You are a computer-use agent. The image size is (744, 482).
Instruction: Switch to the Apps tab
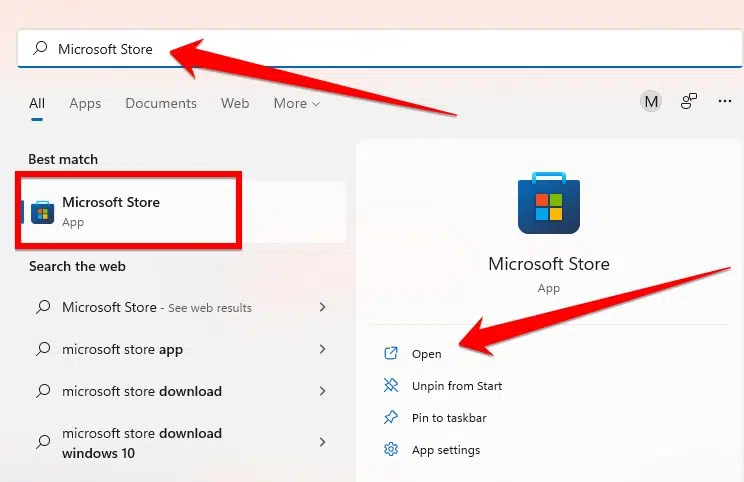[85, 103]
